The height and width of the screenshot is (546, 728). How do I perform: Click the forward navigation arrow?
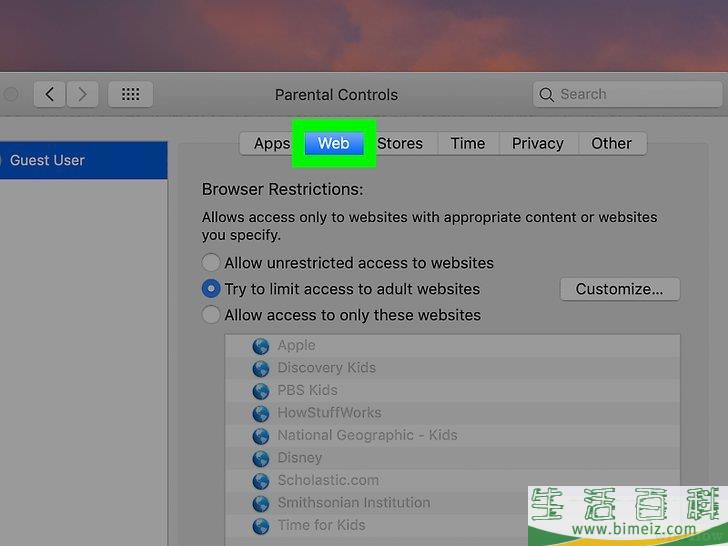82,95
